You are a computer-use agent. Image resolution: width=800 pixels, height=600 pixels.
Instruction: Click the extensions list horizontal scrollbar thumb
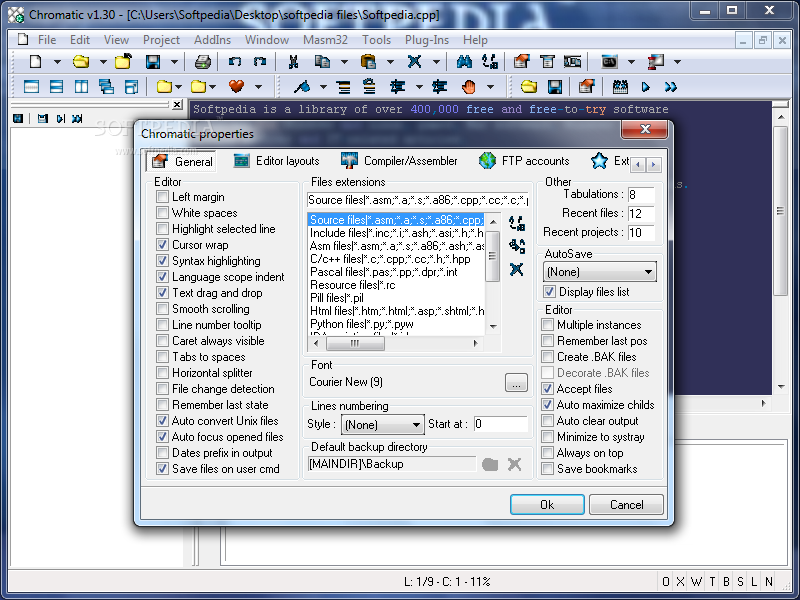(355, 343)
